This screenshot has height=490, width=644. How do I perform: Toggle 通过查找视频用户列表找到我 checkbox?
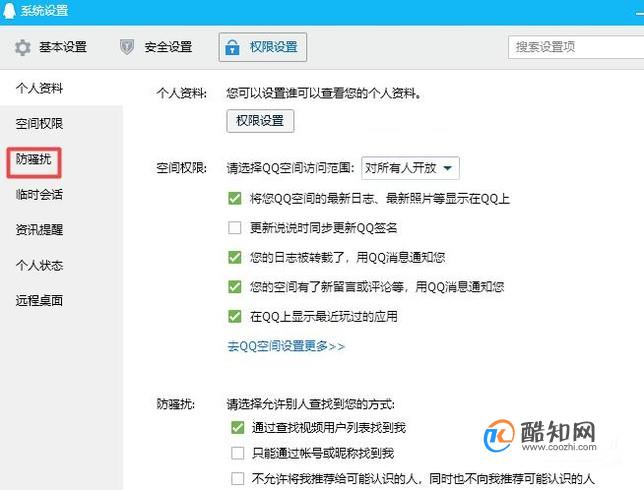[237, 428]
